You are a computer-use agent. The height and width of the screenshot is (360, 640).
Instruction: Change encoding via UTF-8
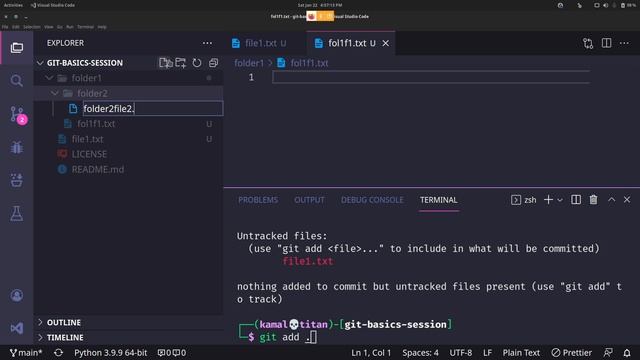click(x=461, y=353)
